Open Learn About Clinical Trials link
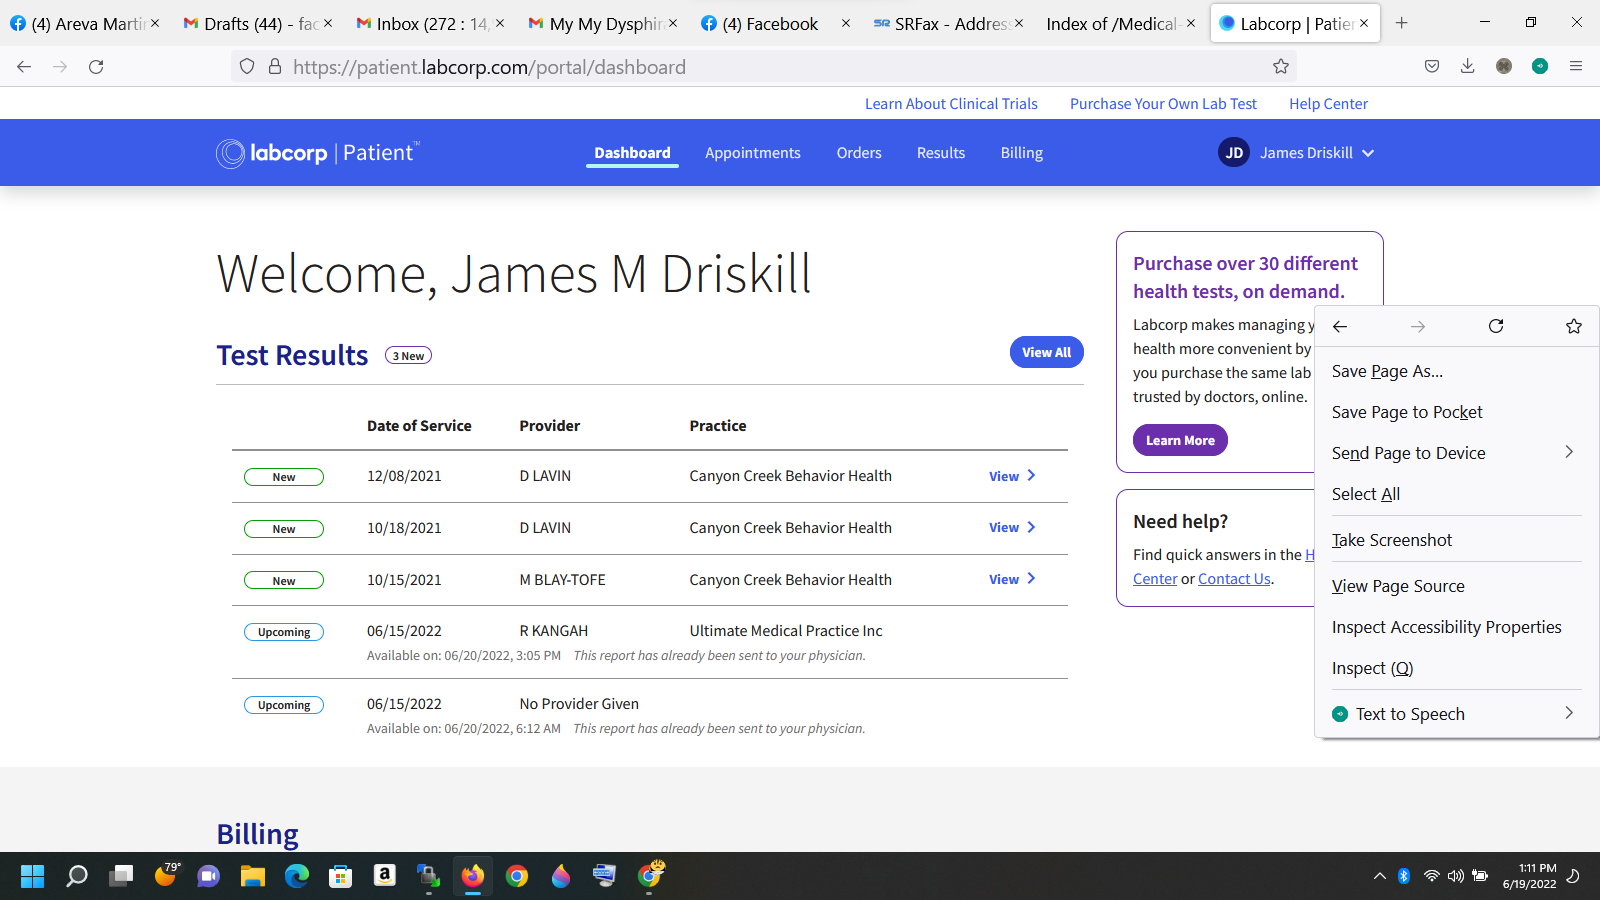1600x900 pixels. 951,104
